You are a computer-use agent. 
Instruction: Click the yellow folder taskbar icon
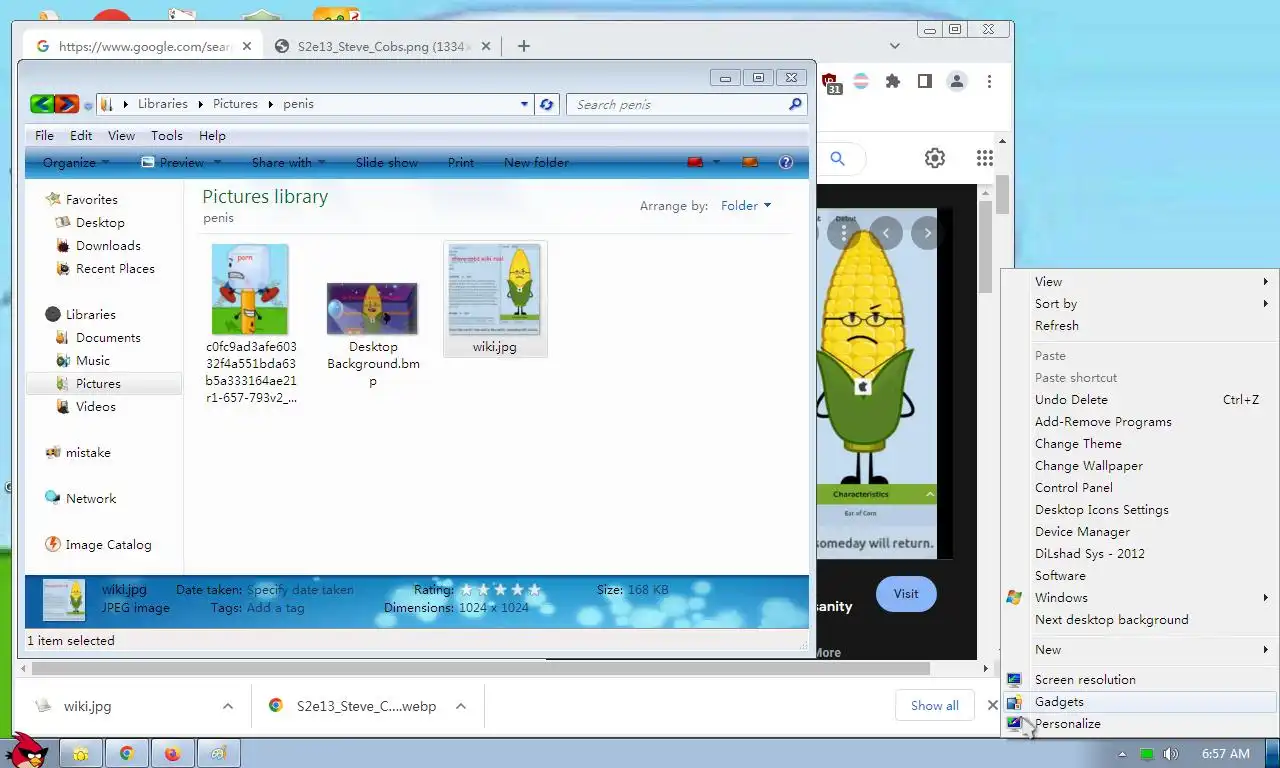[81, 753]
